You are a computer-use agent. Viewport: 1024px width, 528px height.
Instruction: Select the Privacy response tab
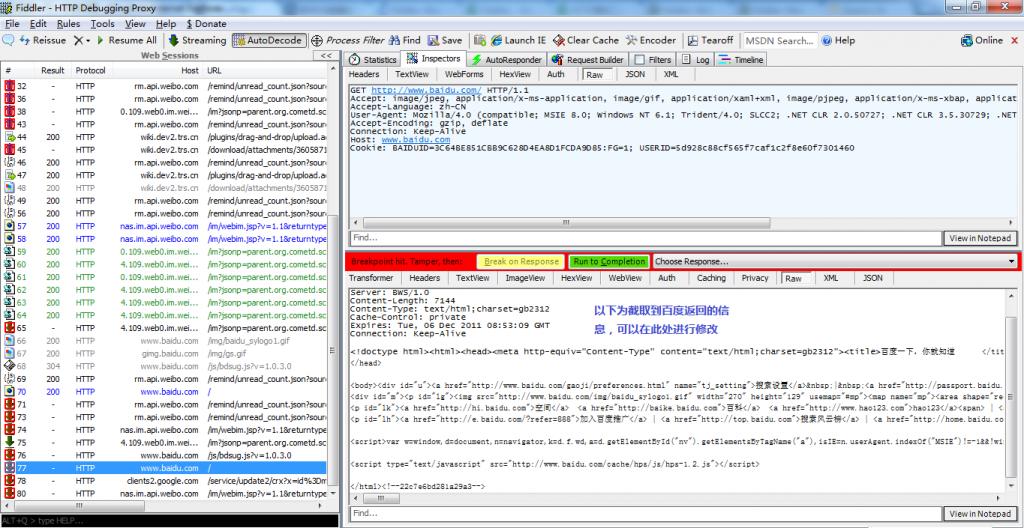(755, 278)
